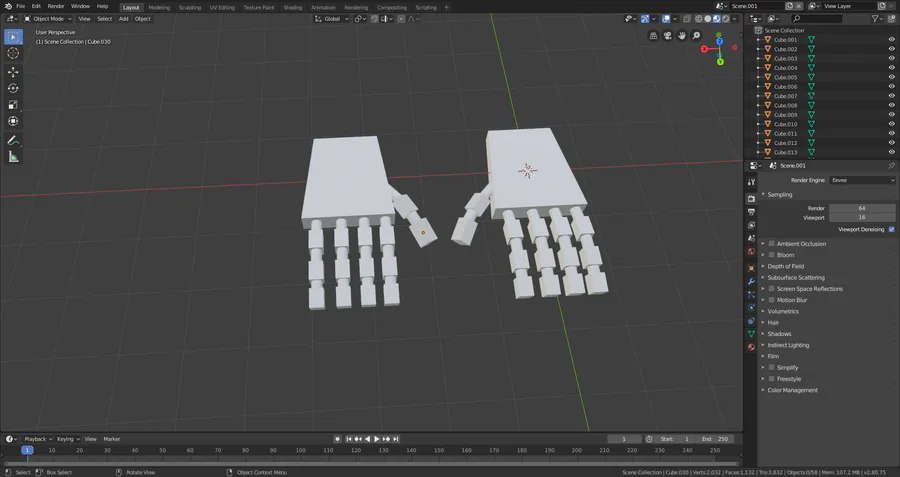
Task: Expand Cube.003 in the outliner
Action: pyautogui.click(x=759, y=59)
